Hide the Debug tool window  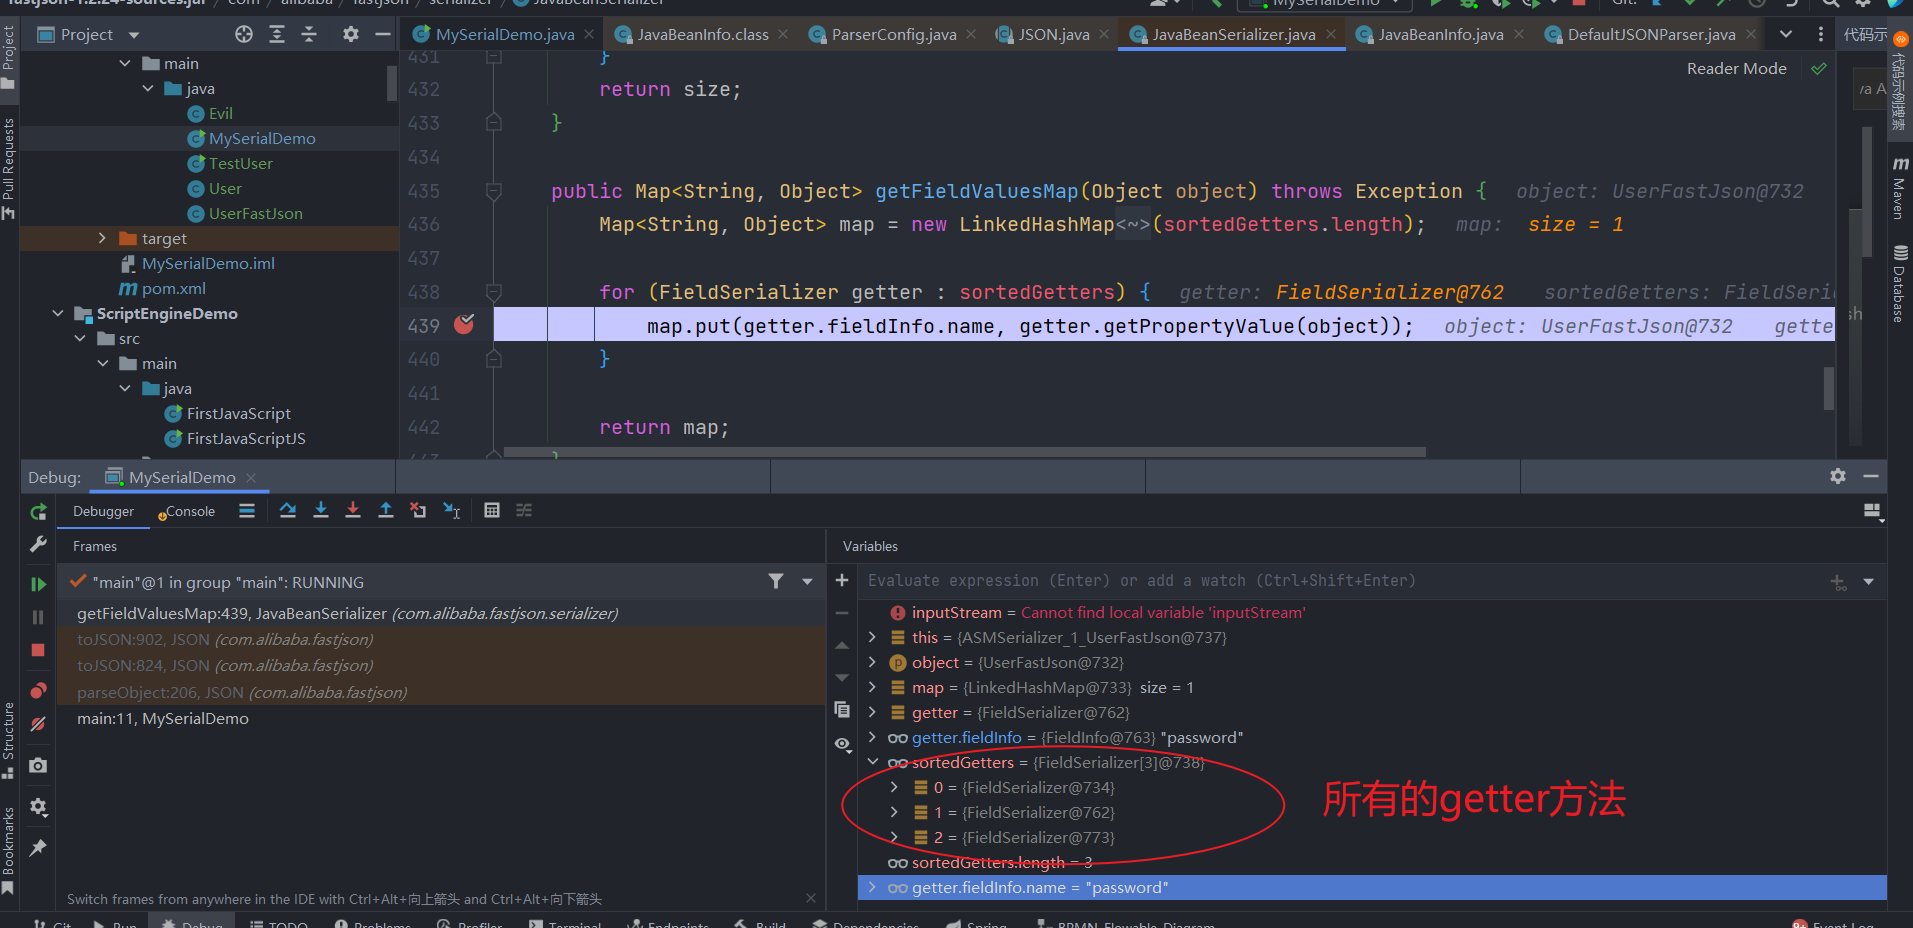[x=1871, y=476]
